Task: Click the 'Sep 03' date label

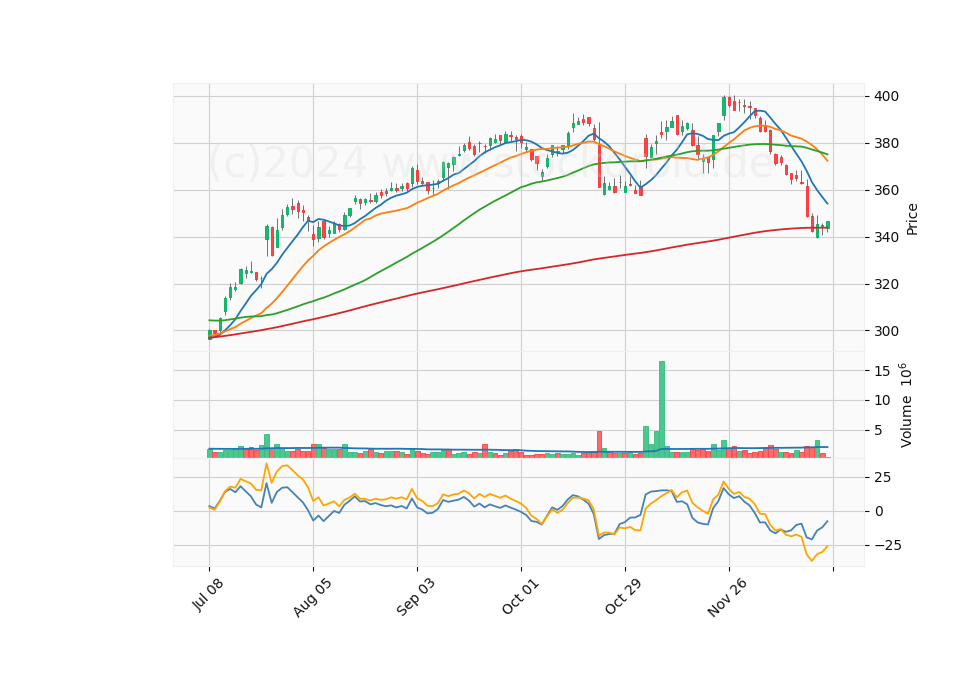Action: point(416,597)
